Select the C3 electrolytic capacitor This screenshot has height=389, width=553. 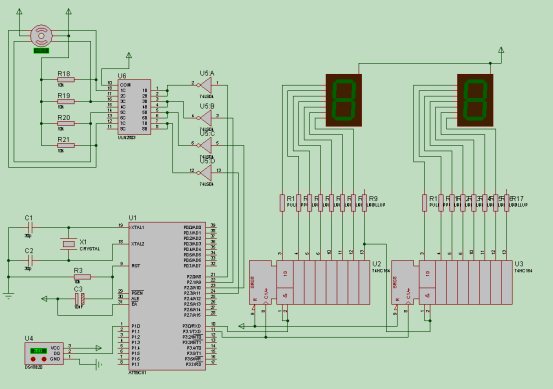(79, 299)
